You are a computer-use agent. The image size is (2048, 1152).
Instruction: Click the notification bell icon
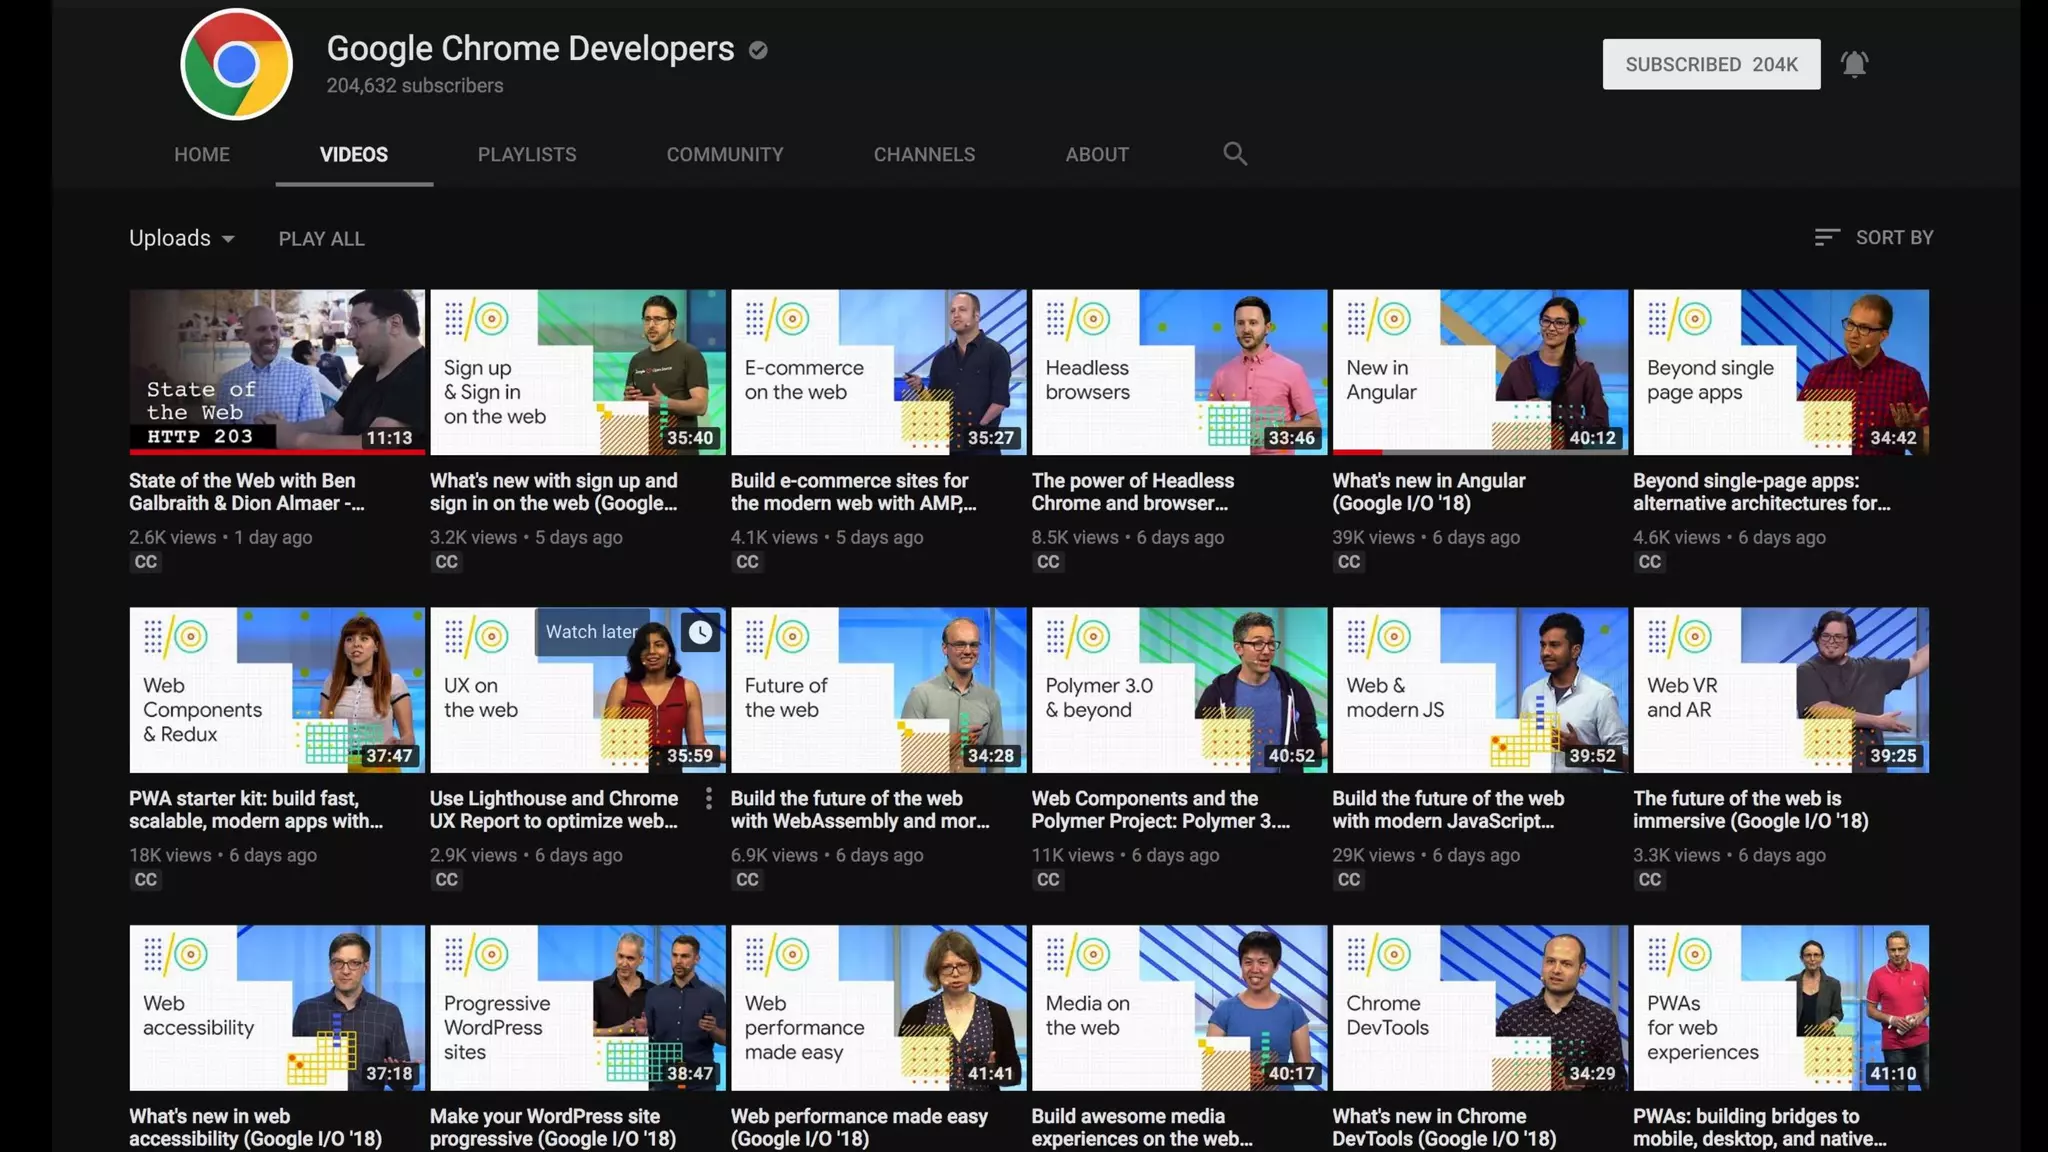(x=1854, y=64)
